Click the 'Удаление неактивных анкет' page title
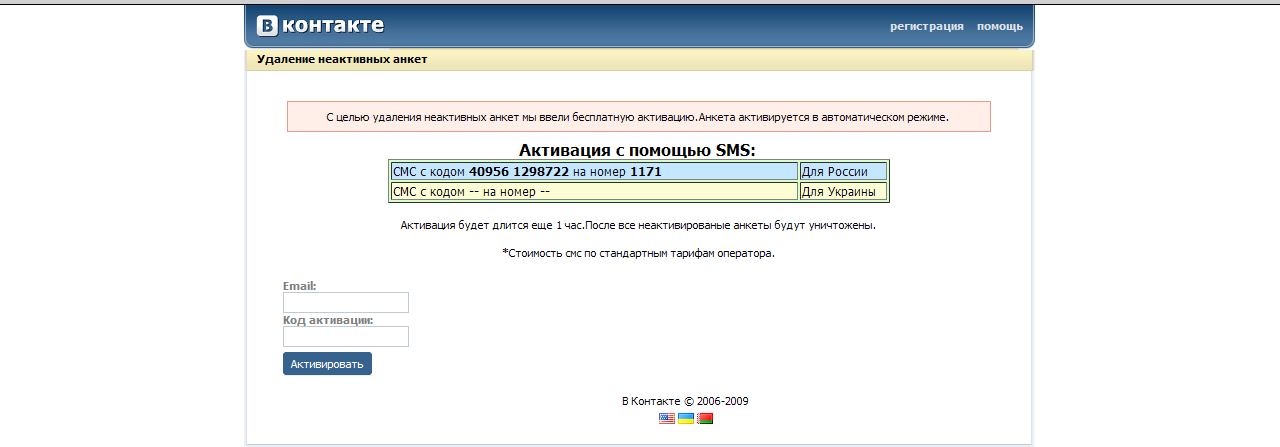 point(342,59)
